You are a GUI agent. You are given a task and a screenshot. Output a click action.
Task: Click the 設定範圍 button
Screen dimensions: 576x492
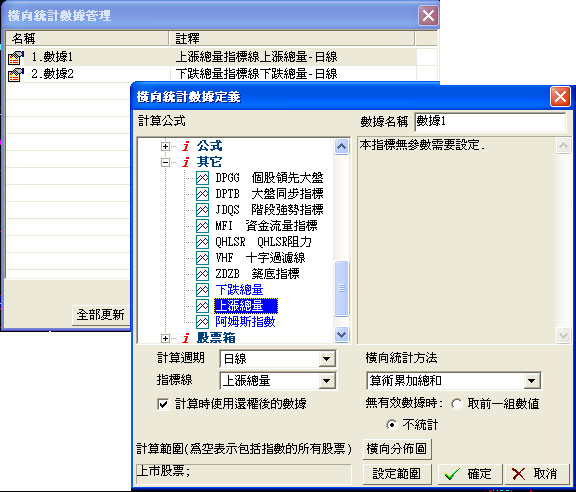397,474
